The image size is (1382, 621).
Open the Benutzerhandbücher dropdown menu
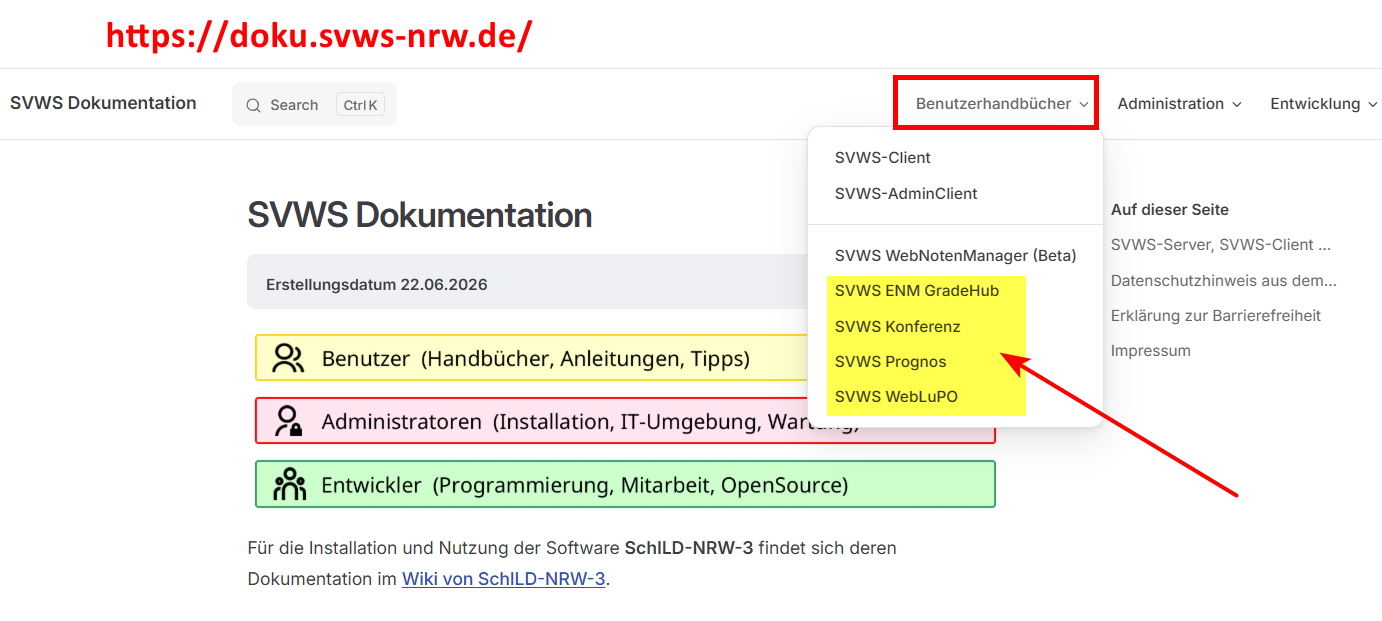1002,104
